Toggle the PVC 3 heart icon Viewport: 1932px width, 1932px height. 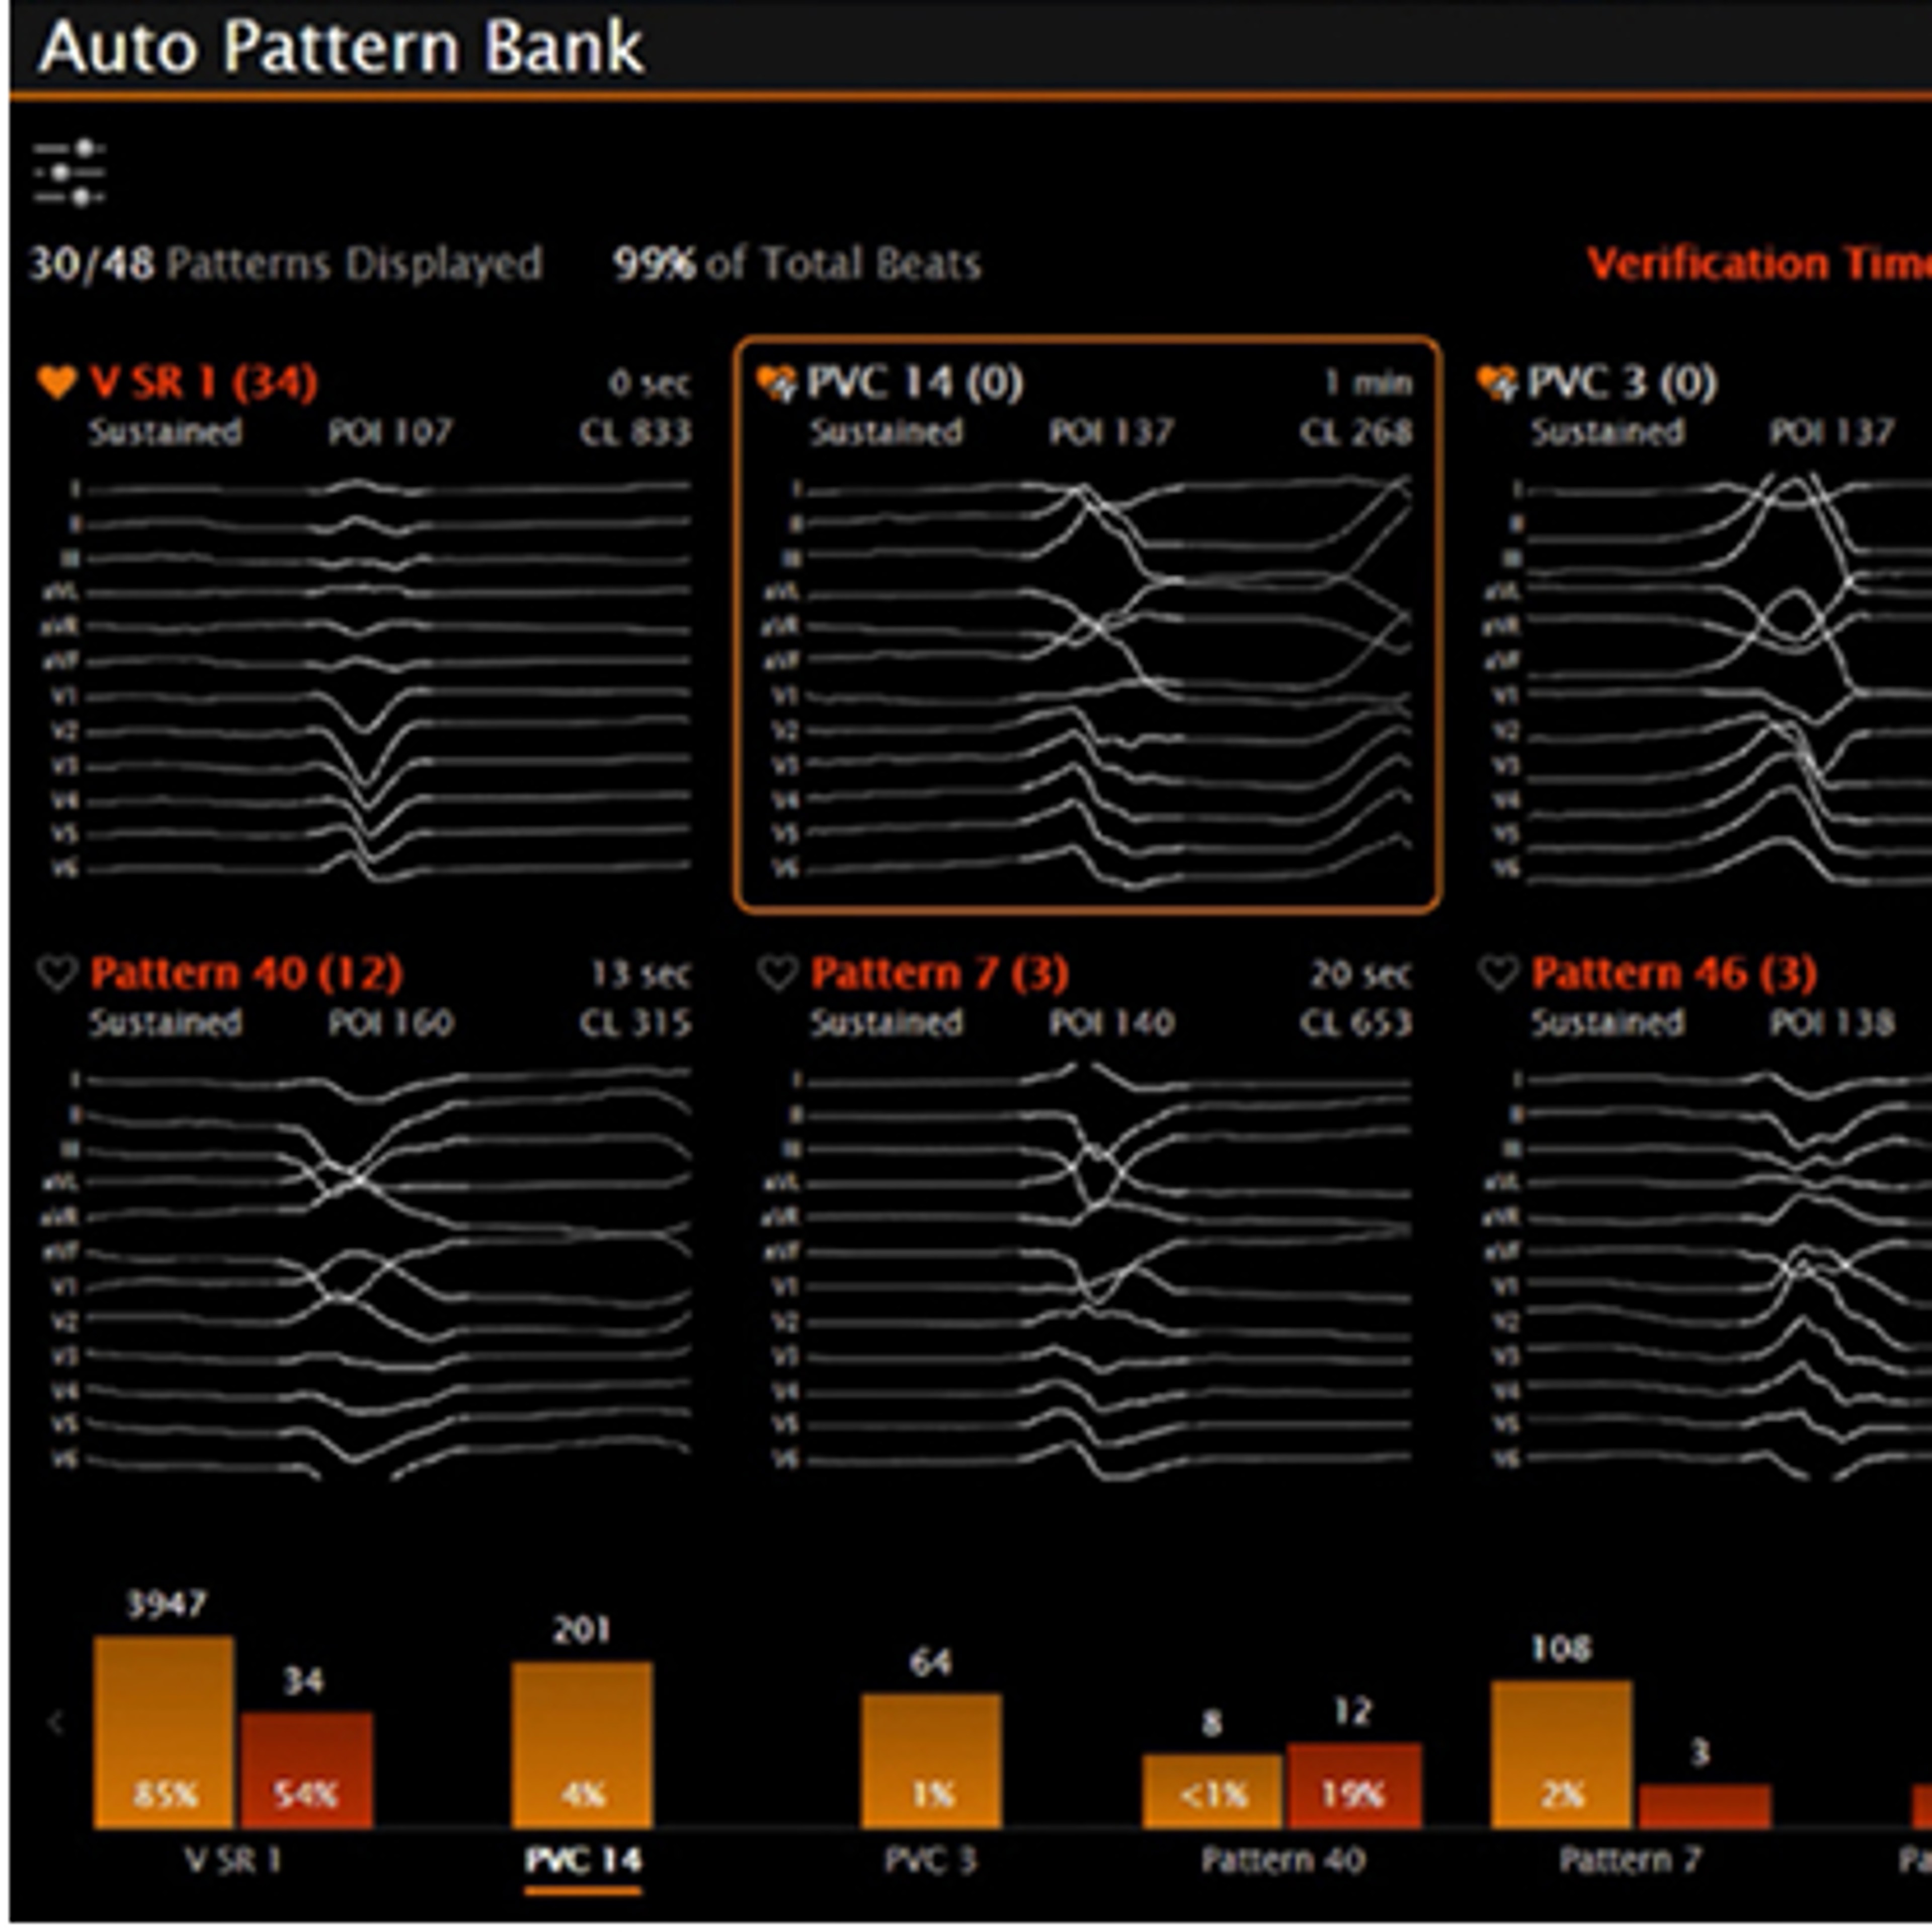[1497, 382]
